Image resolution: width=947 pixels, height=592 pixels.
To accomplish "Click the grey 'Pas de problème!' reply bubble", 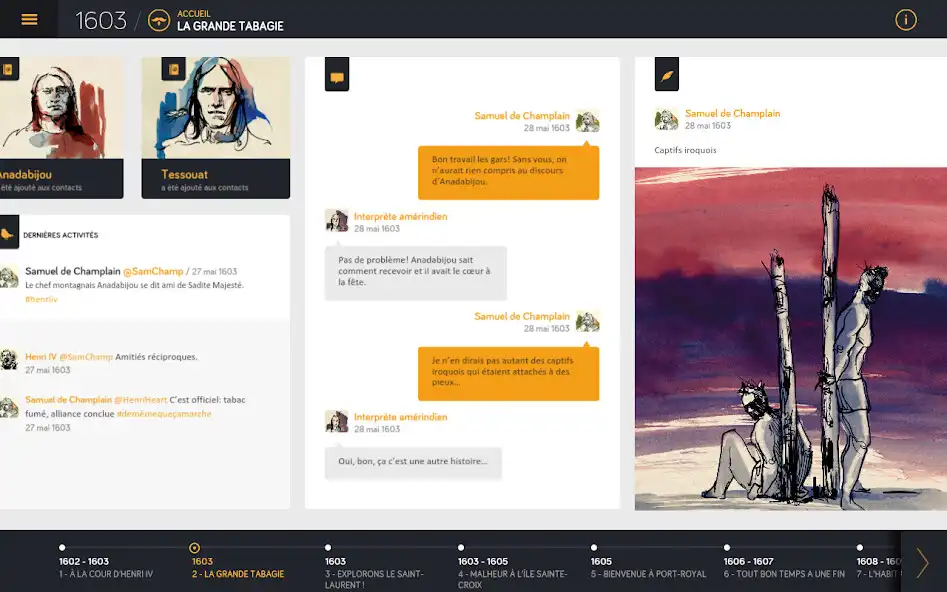I will (x=416, y=272).
